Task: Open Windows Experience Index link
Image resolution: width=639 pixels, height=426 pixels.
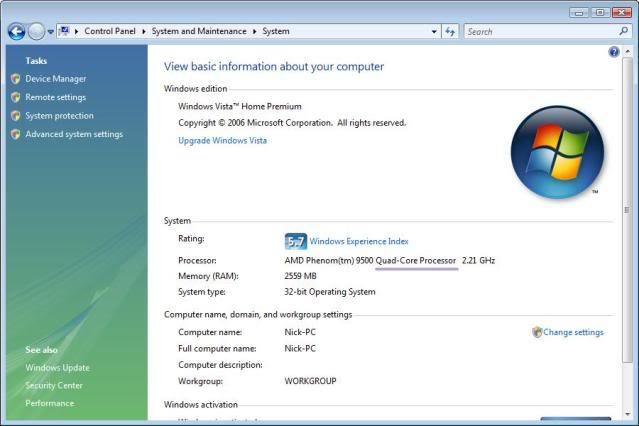Action: 359,241
